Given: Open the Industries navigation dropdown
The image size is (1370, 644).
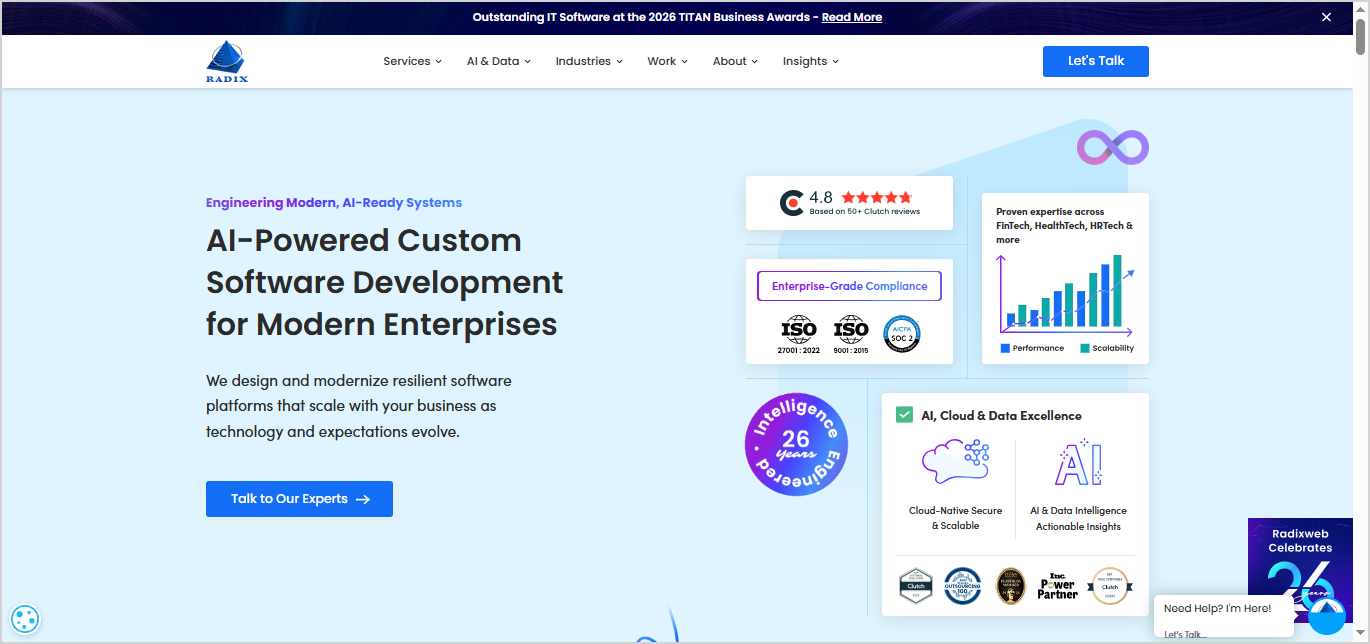Looking at the screenshot, I should (x=589, y=61).
